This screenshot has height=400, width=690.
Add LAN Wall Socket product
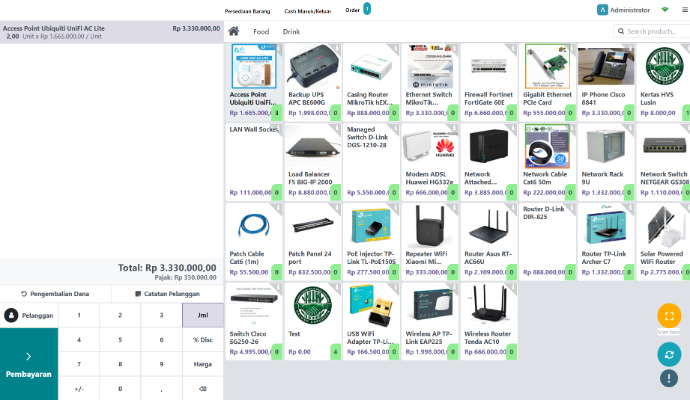point(254,161)
